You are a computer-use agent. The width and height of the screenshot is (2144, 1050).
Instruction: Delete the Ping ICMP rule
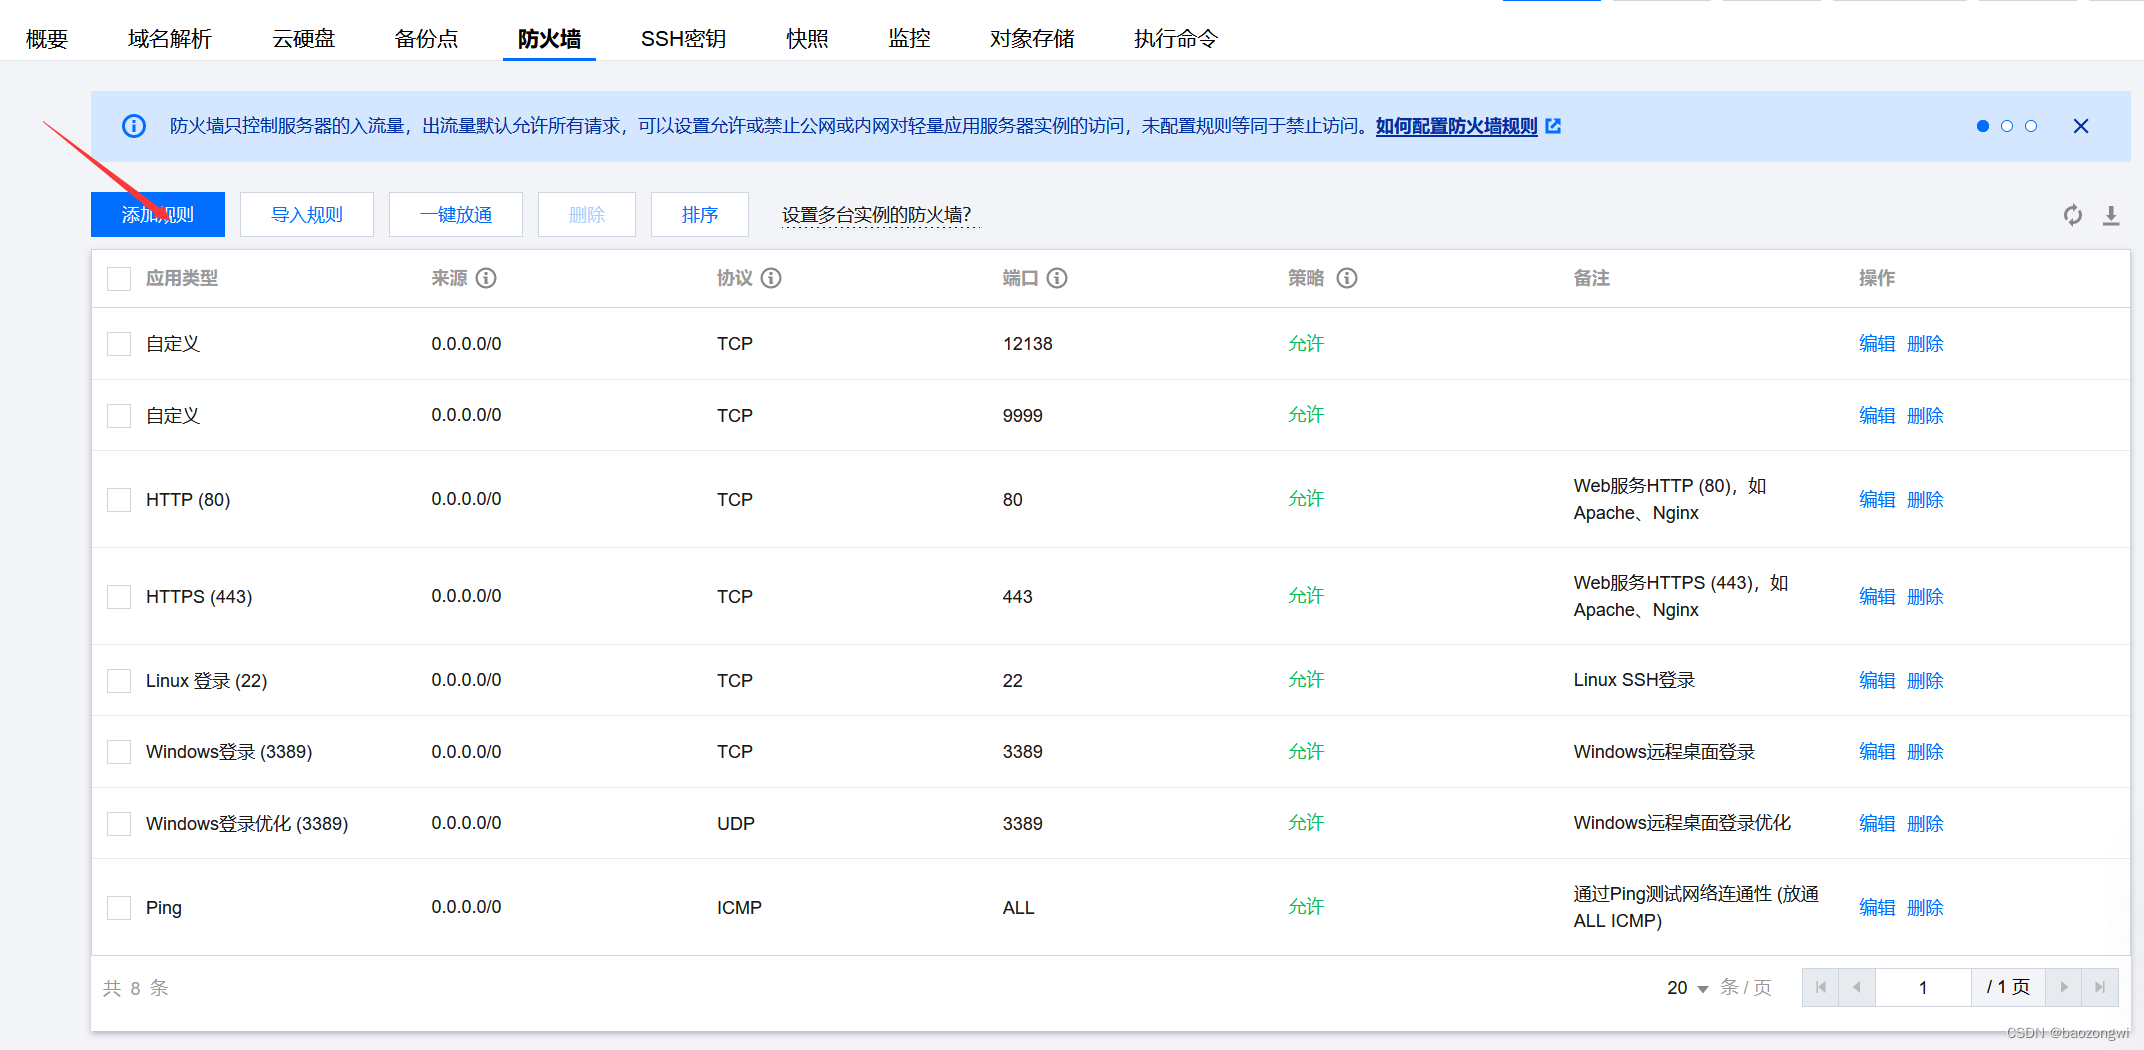tap(1925, 908)
